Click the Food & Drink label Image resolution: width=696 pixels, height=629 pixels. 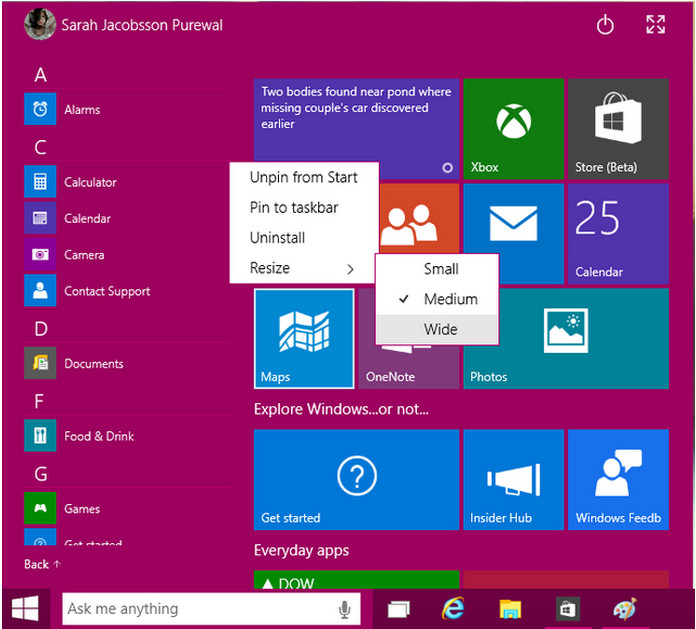click(x=99, y=436)
